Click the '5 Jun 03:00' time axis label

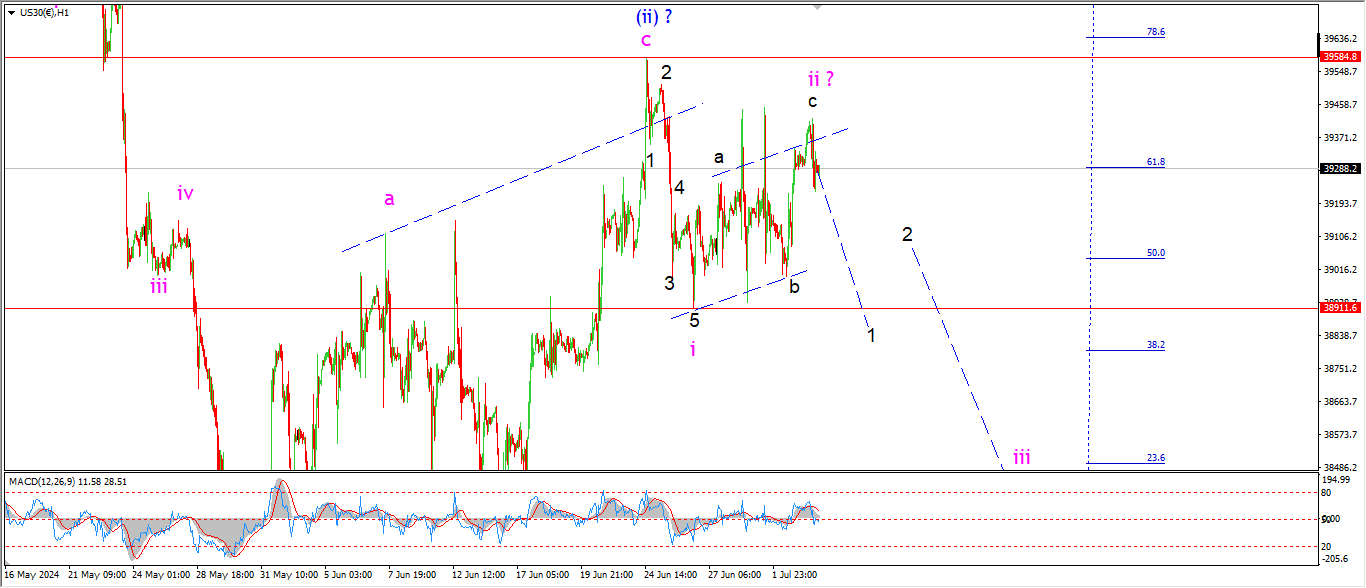point(347,575)
